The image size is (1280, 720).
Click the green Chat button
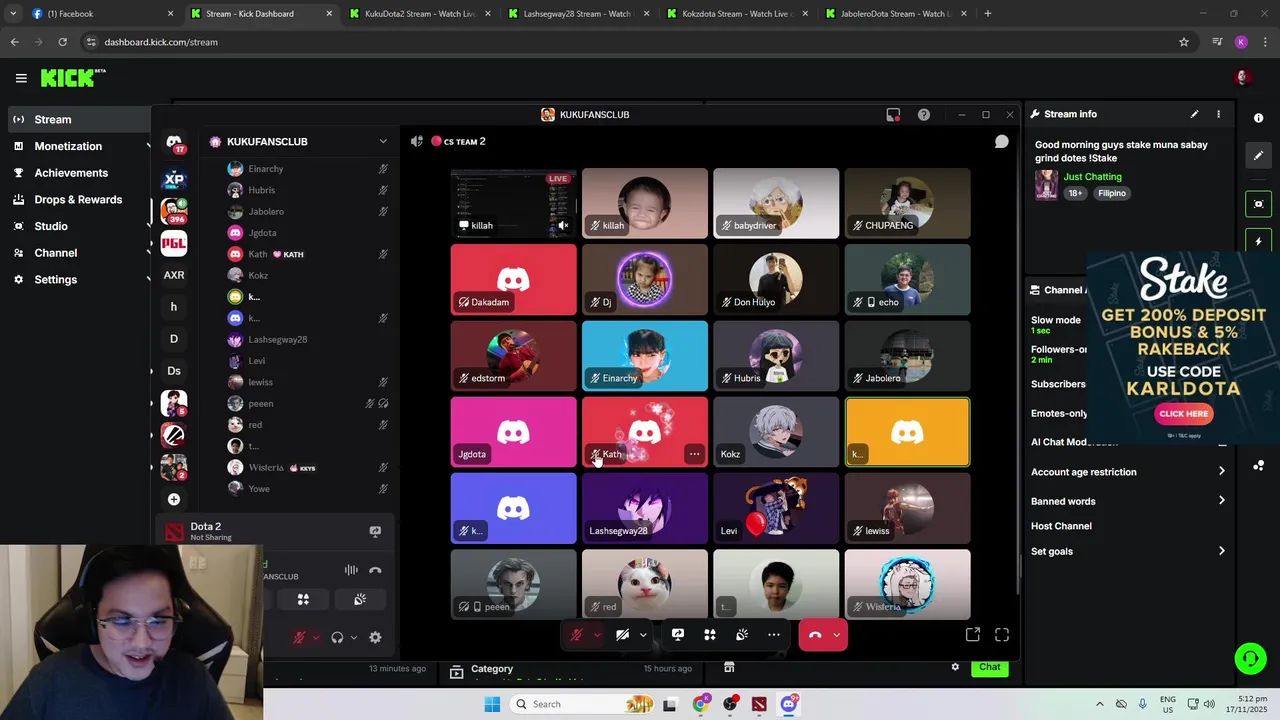point(989,667)
